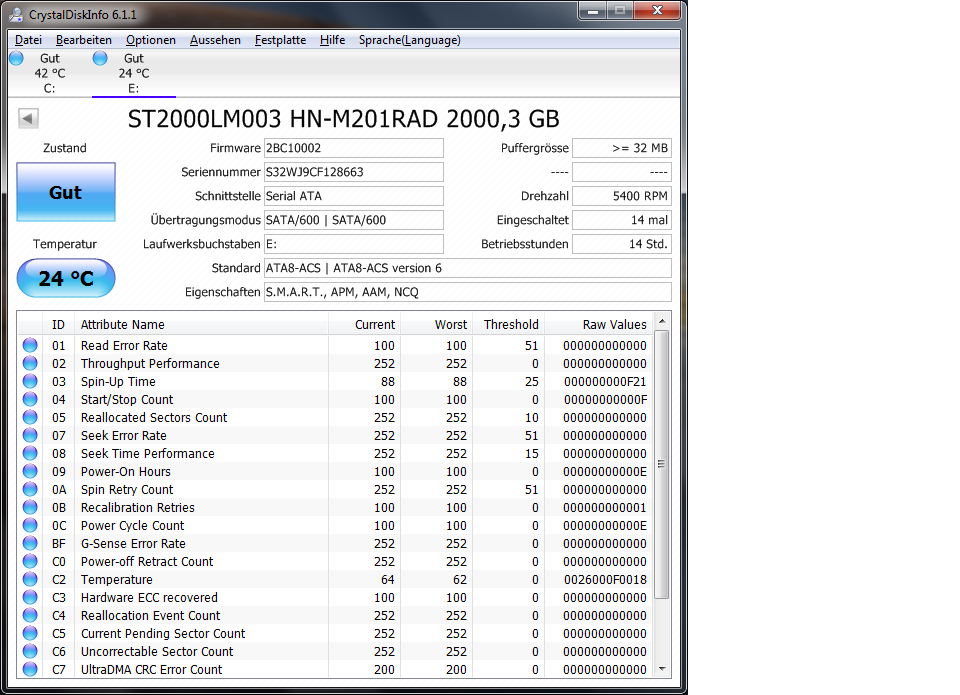Image resolution: width=960 pixels, height=695 pixels.
Task: Click the previous disk arrow button
Action: 28,118
